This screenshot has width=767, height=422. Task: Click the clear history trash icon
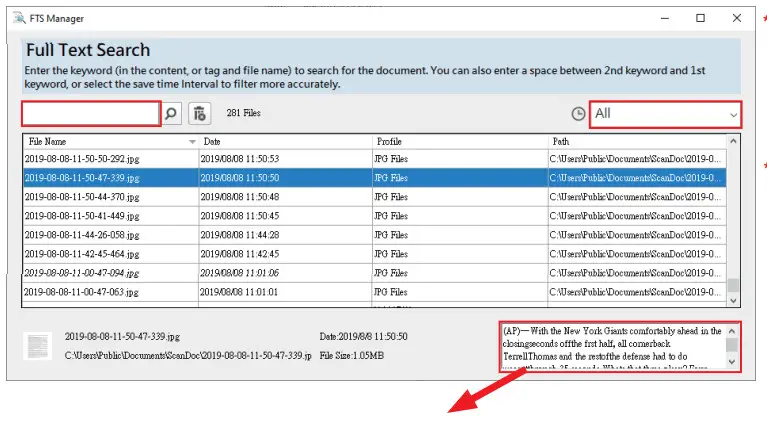[200, 113]
